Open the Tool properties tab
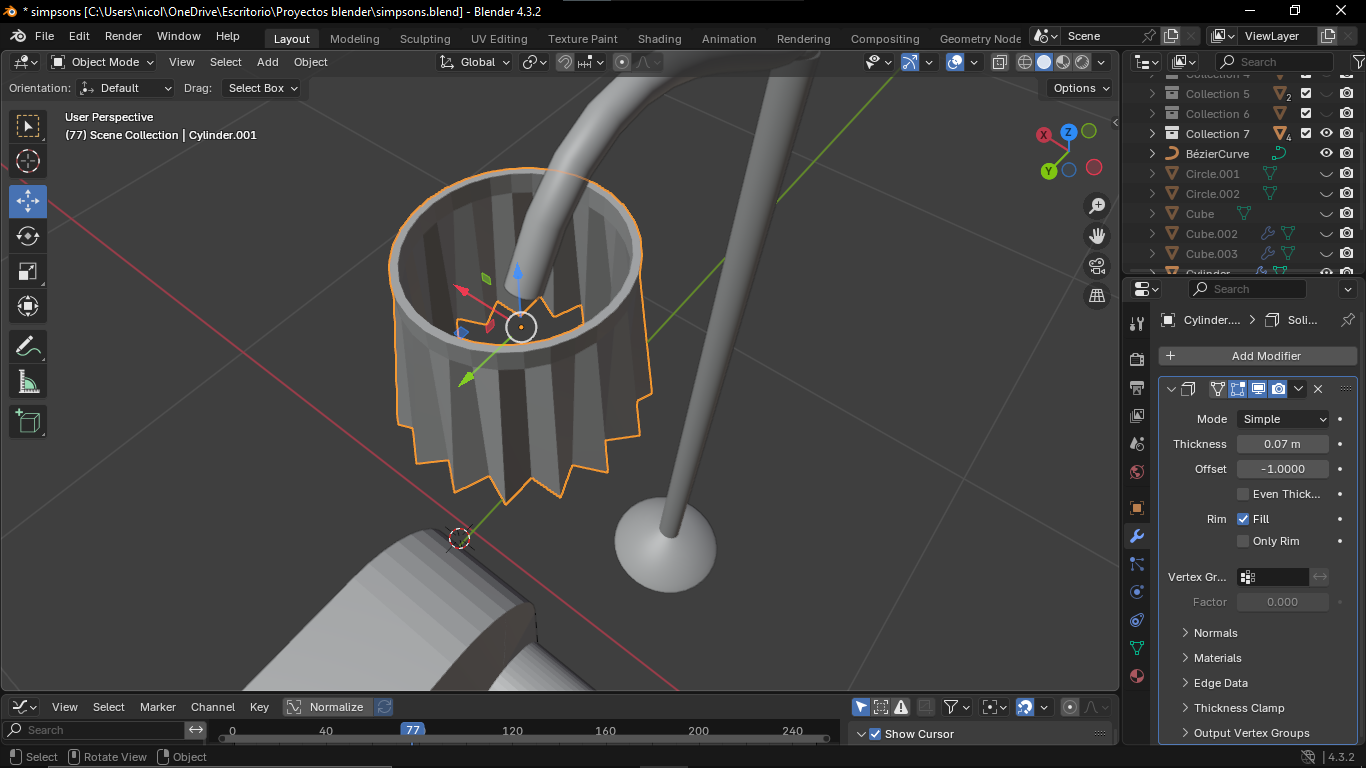The height and width of the screenshot is (768, 1366). pyautogui.click(x=1137, y=324)
